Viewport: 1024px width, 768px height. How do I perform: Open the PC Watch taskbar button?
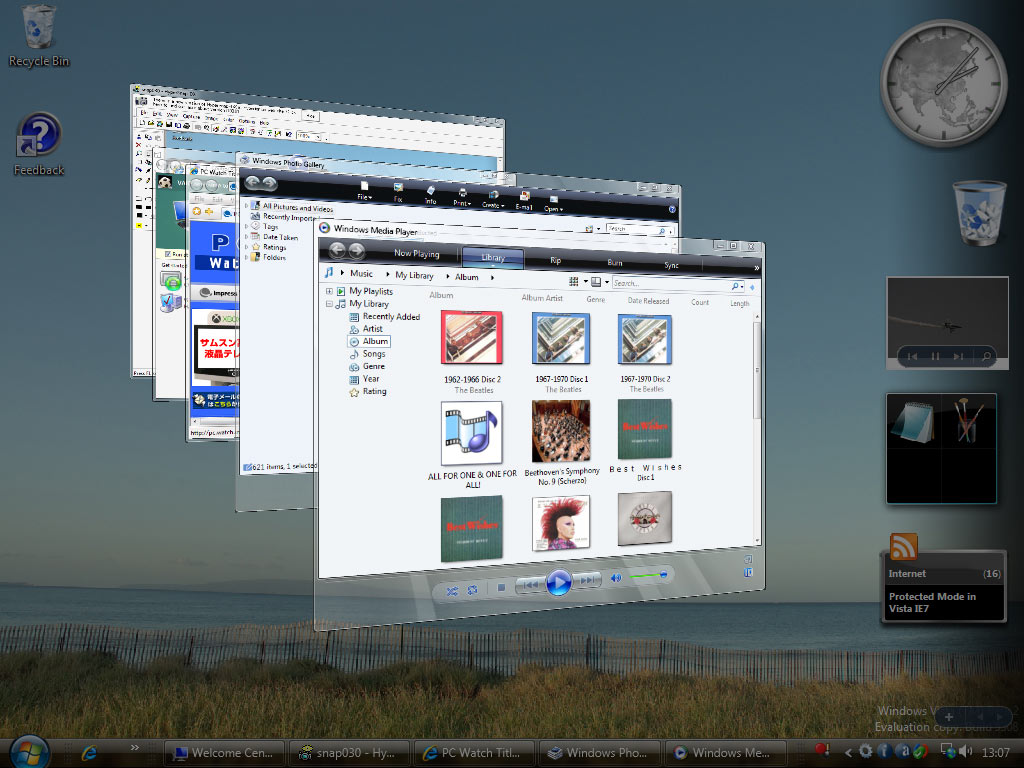pyautogui.click(x=473, y=753)
